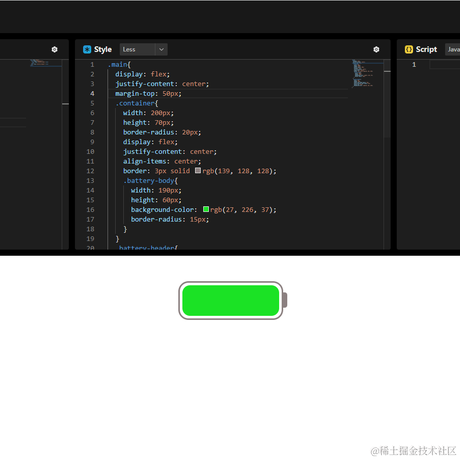Select the Style panel title
This screenshot has height=460, width=460.
coord(103,49)
